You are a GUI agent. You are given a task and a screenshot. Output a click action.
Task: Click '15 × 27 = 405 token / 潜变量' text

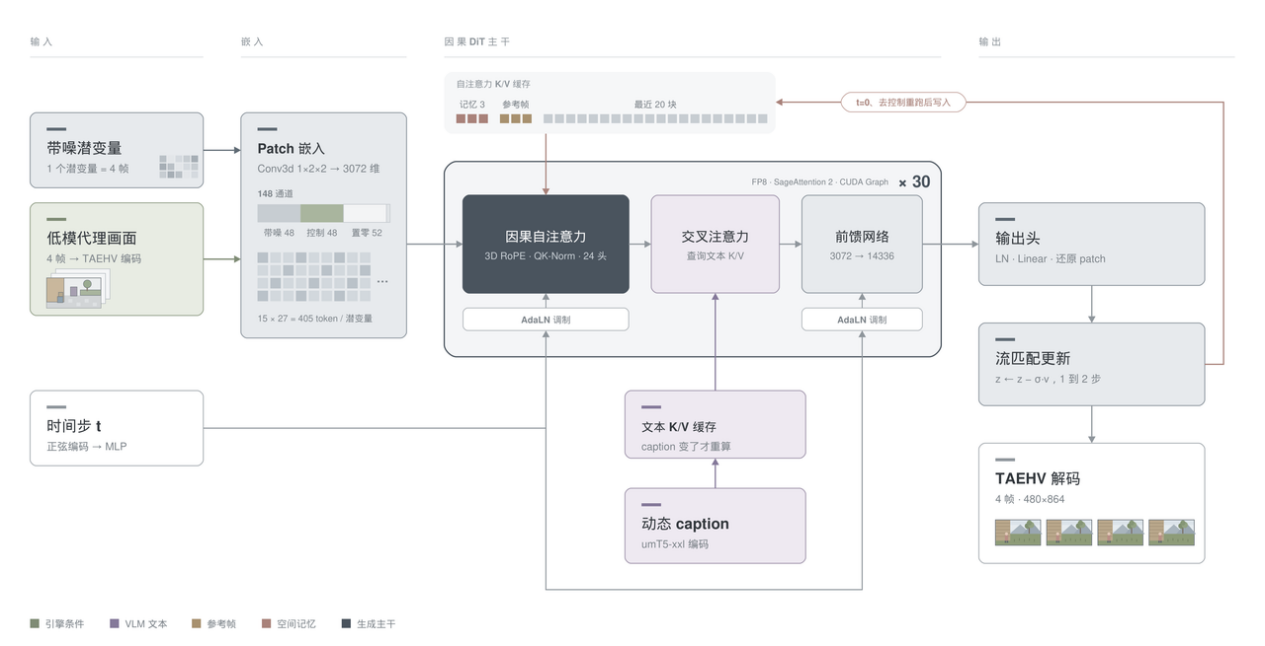coord(316,319)
